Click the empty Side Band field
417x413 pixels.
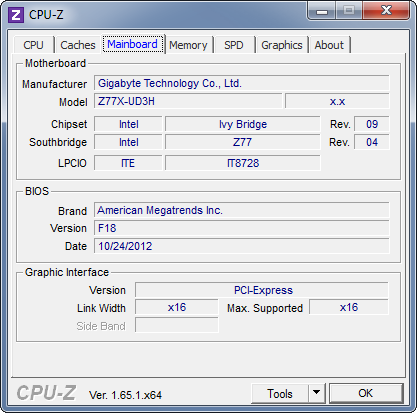click(177, 325)
